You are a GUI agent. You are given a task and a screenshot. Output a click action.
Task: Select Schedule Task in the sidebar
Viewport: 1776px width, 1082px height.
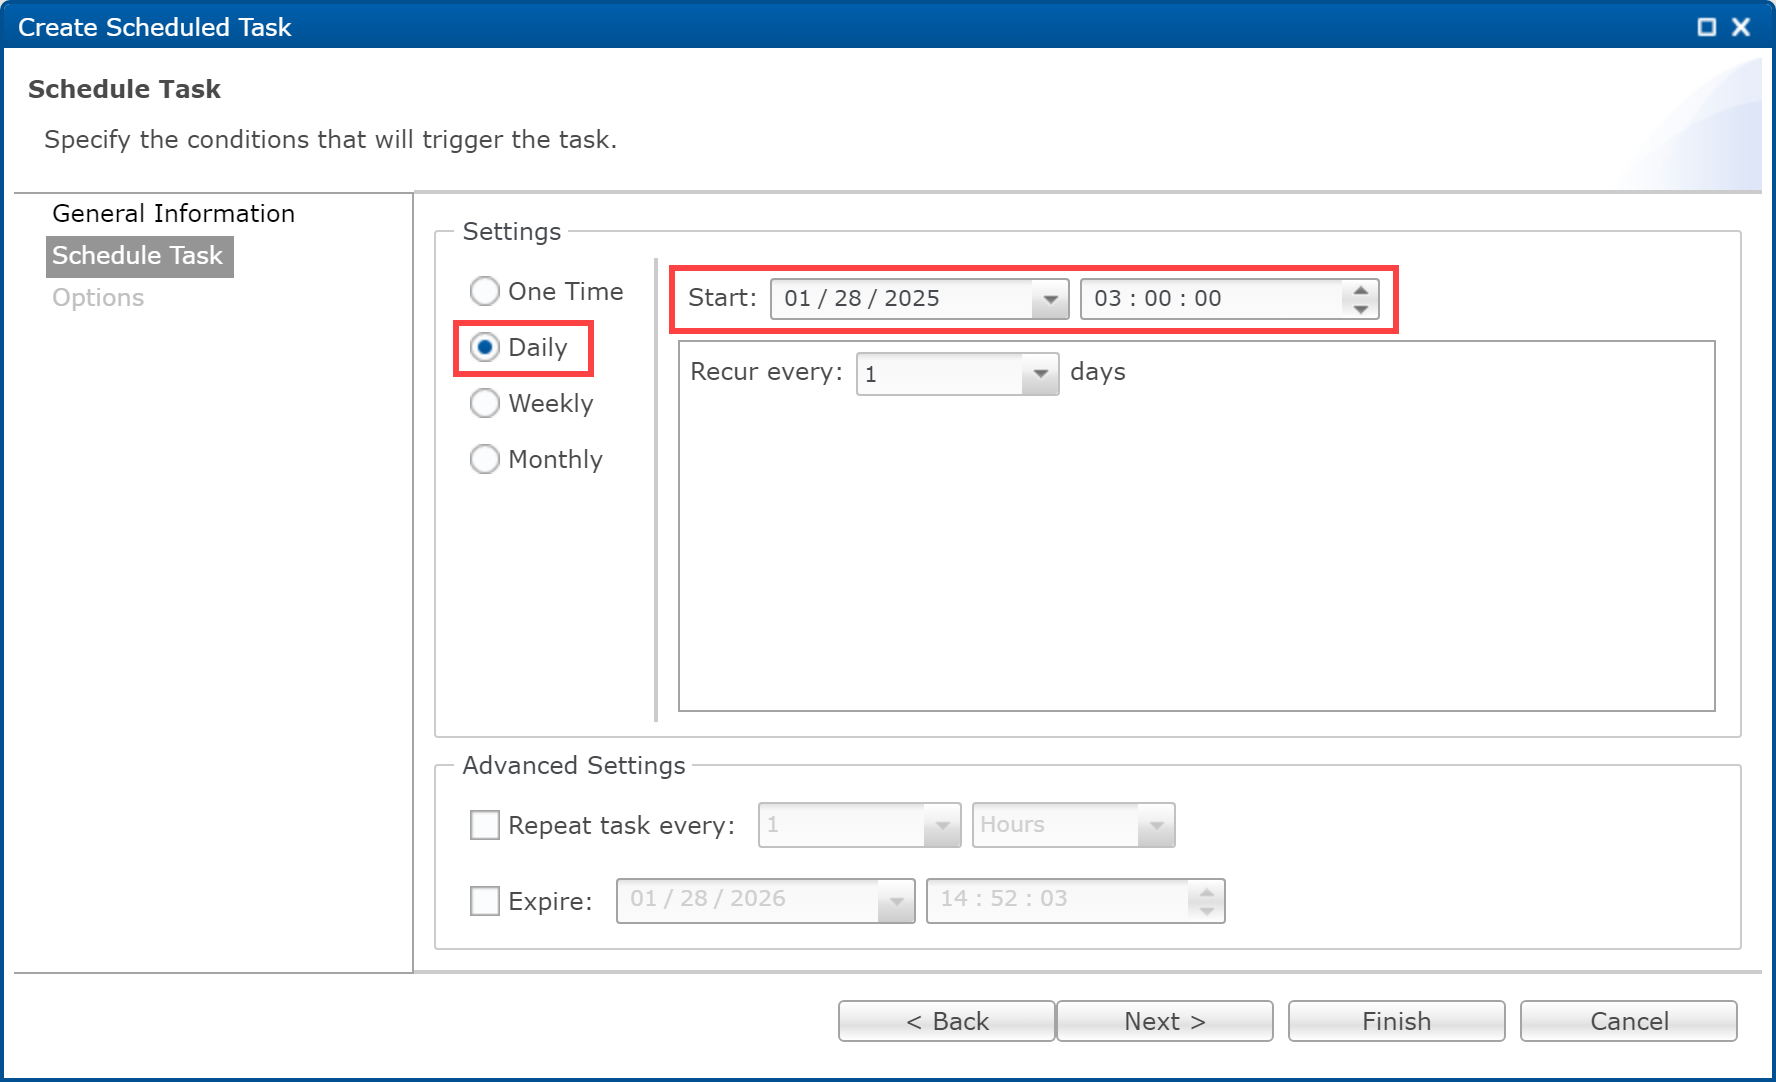pyautogui.click(x=138, y=256)
